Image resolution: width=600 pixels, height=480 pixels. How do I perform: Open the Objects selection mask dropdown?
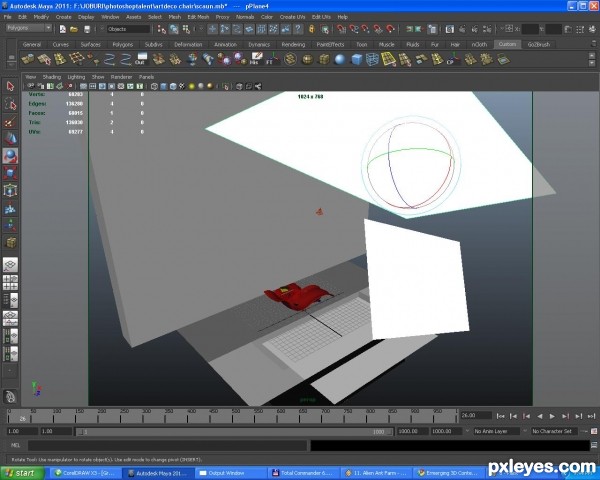[x=128, y=29]
